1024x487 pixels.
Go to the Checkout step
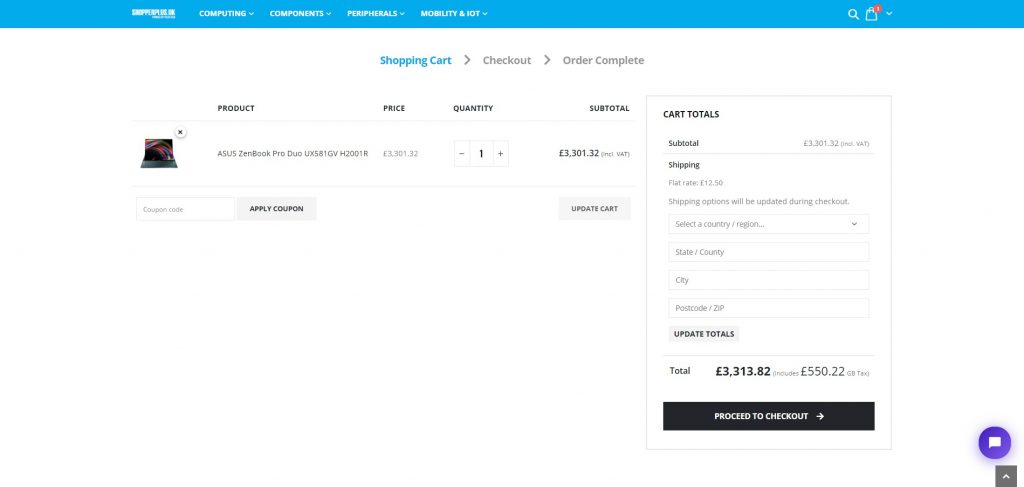(x=507, y=60)
